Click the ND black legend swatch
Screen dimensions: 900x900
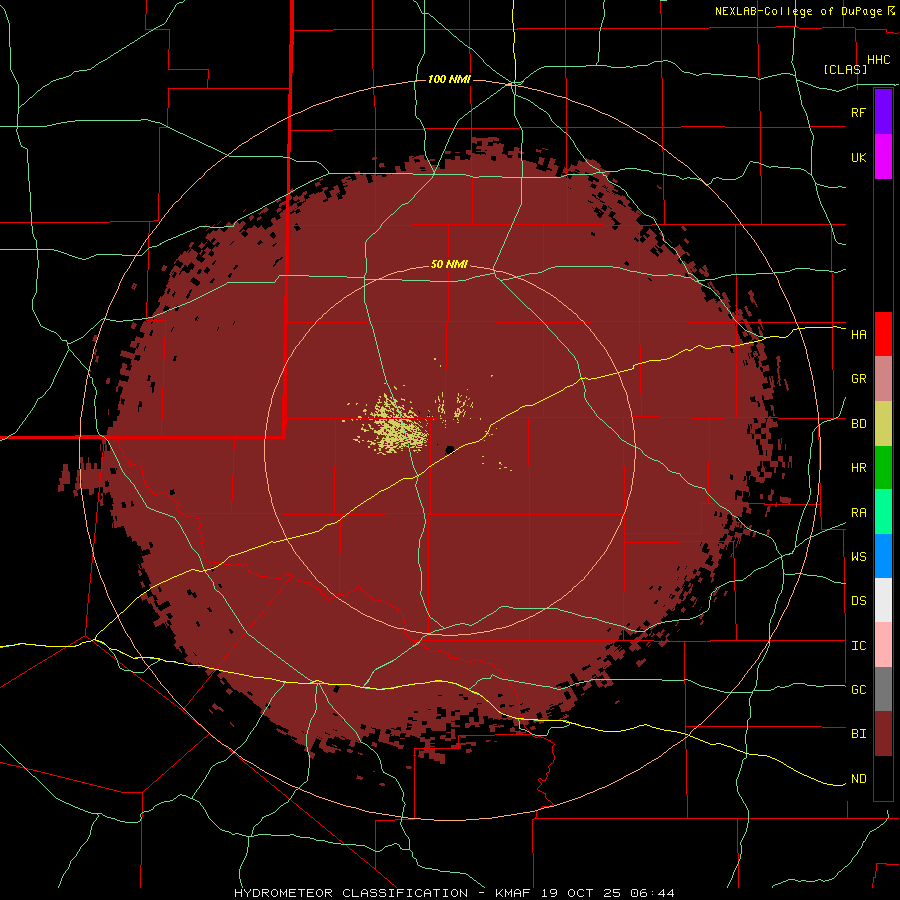883,778
